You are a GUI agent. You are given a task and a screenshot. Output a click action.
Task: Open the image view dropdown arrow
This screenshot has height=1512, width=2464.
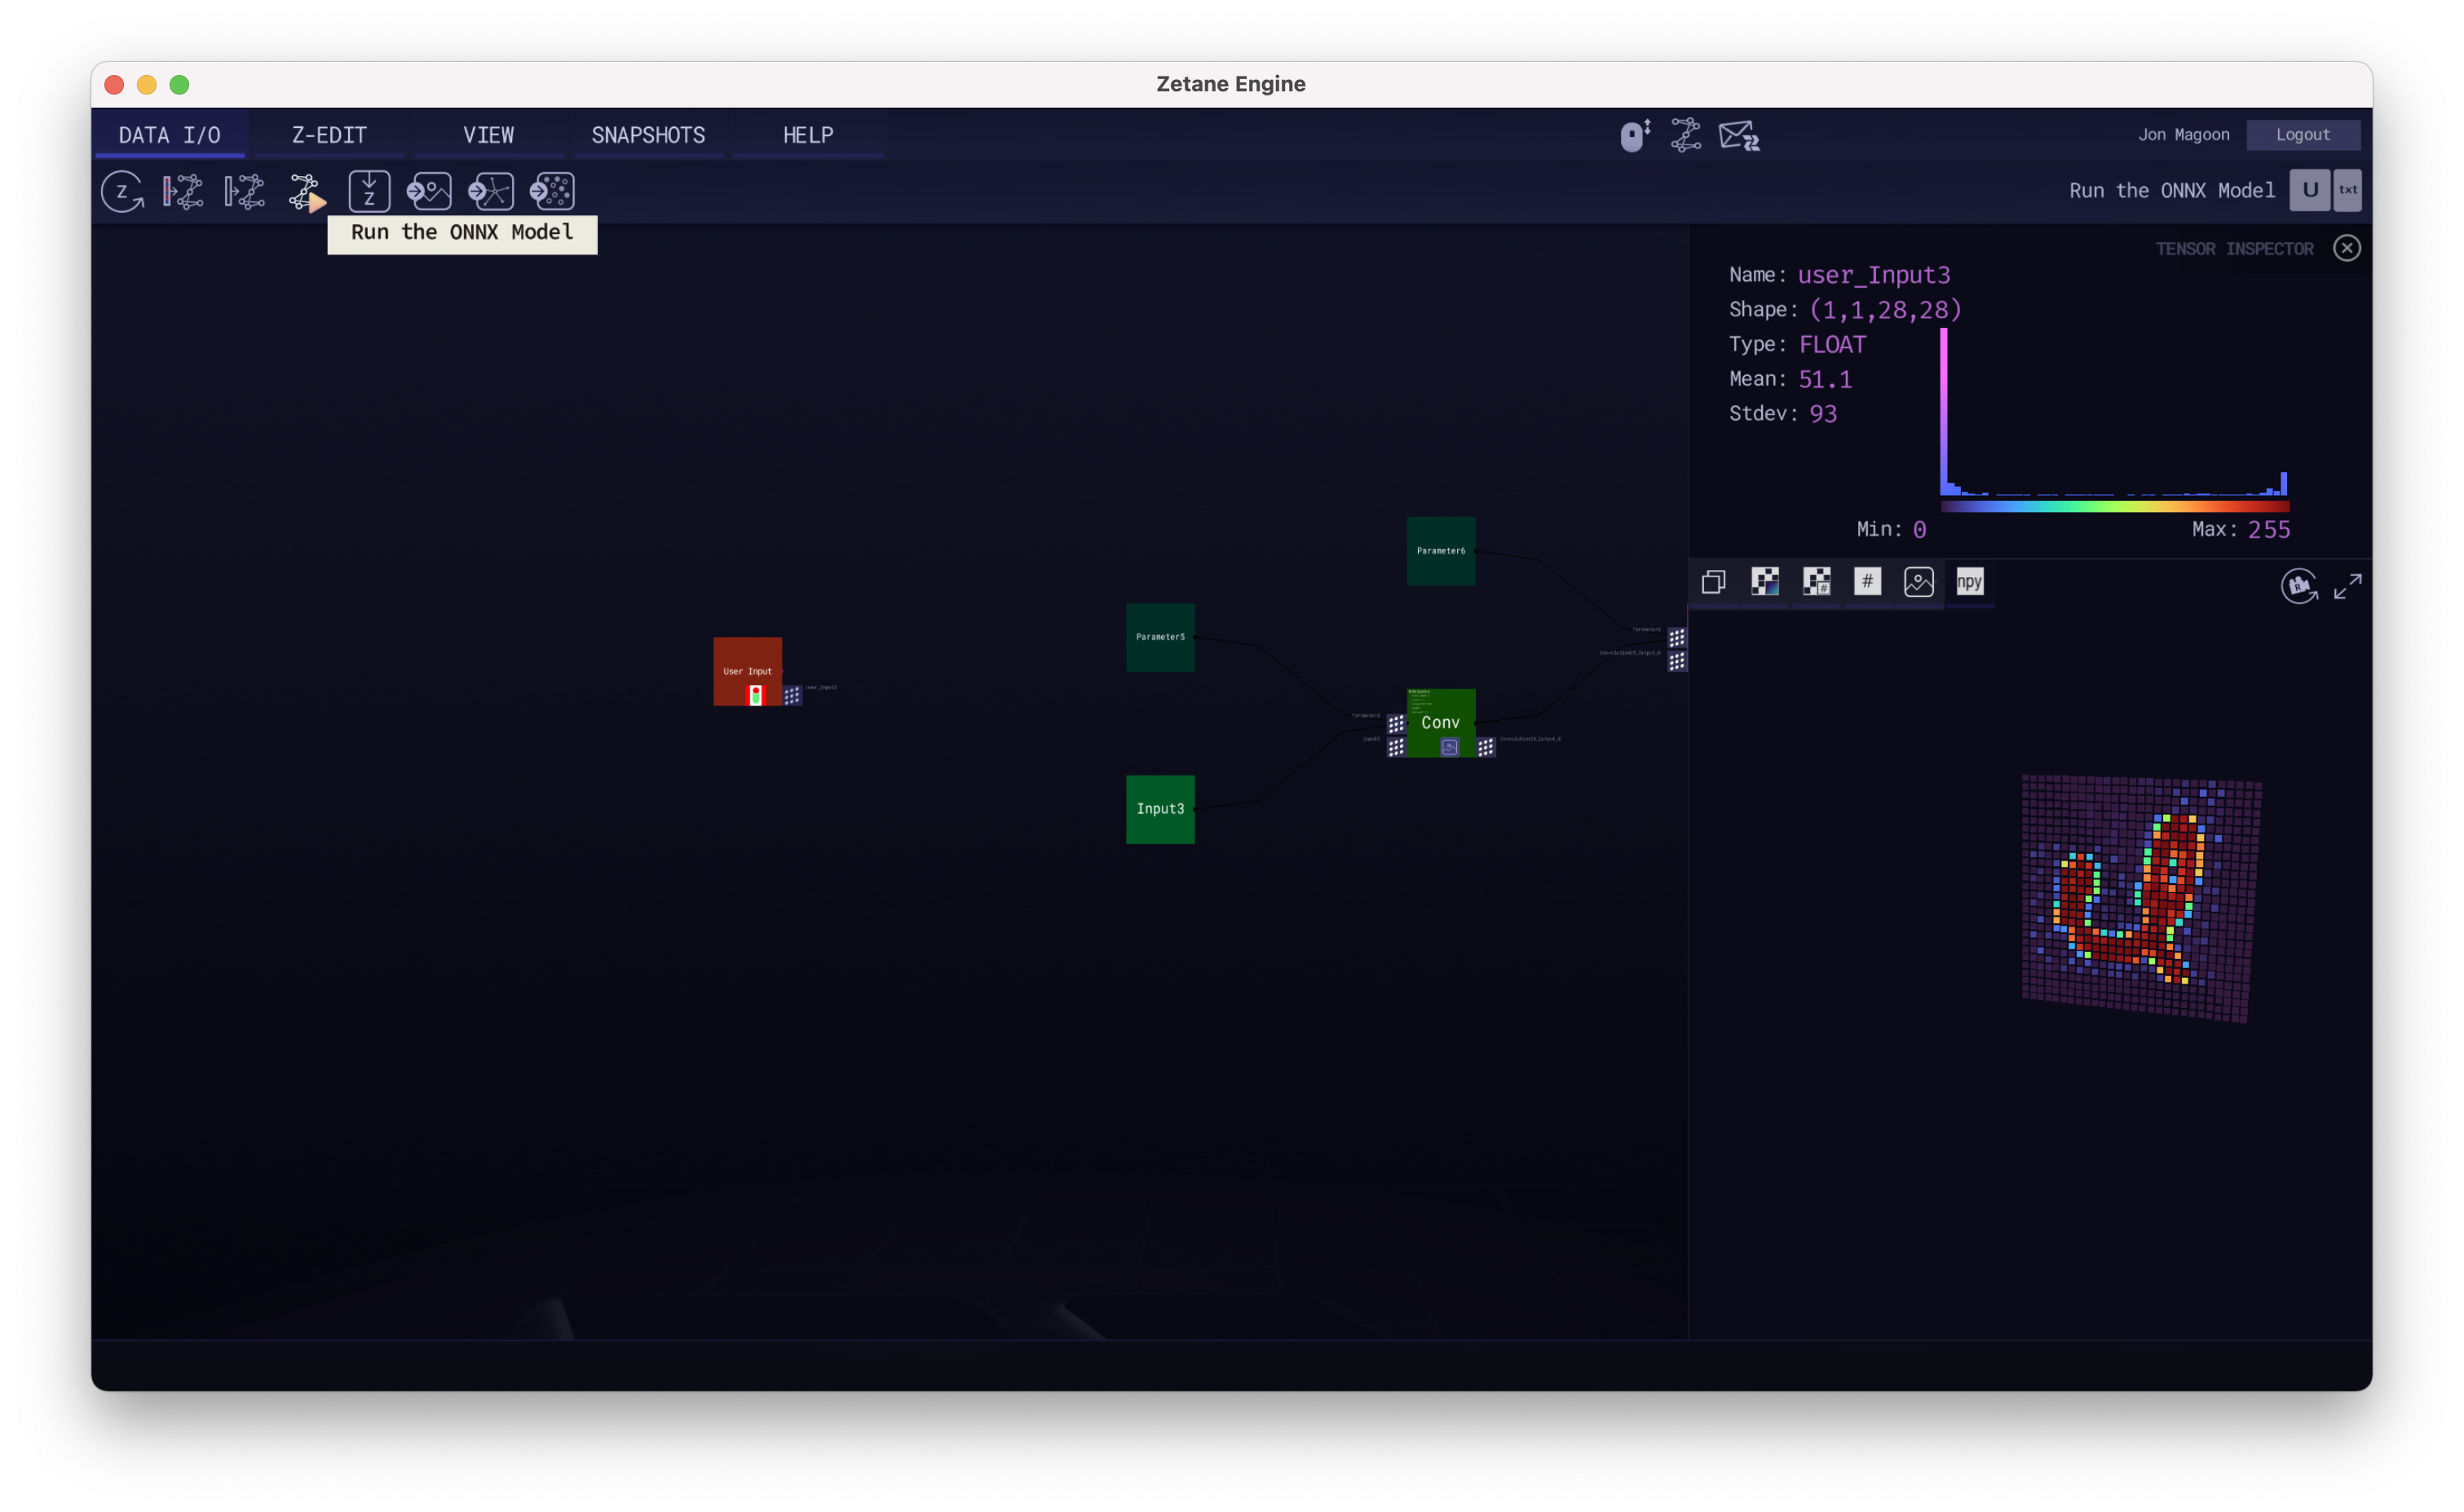[1937, 582]
